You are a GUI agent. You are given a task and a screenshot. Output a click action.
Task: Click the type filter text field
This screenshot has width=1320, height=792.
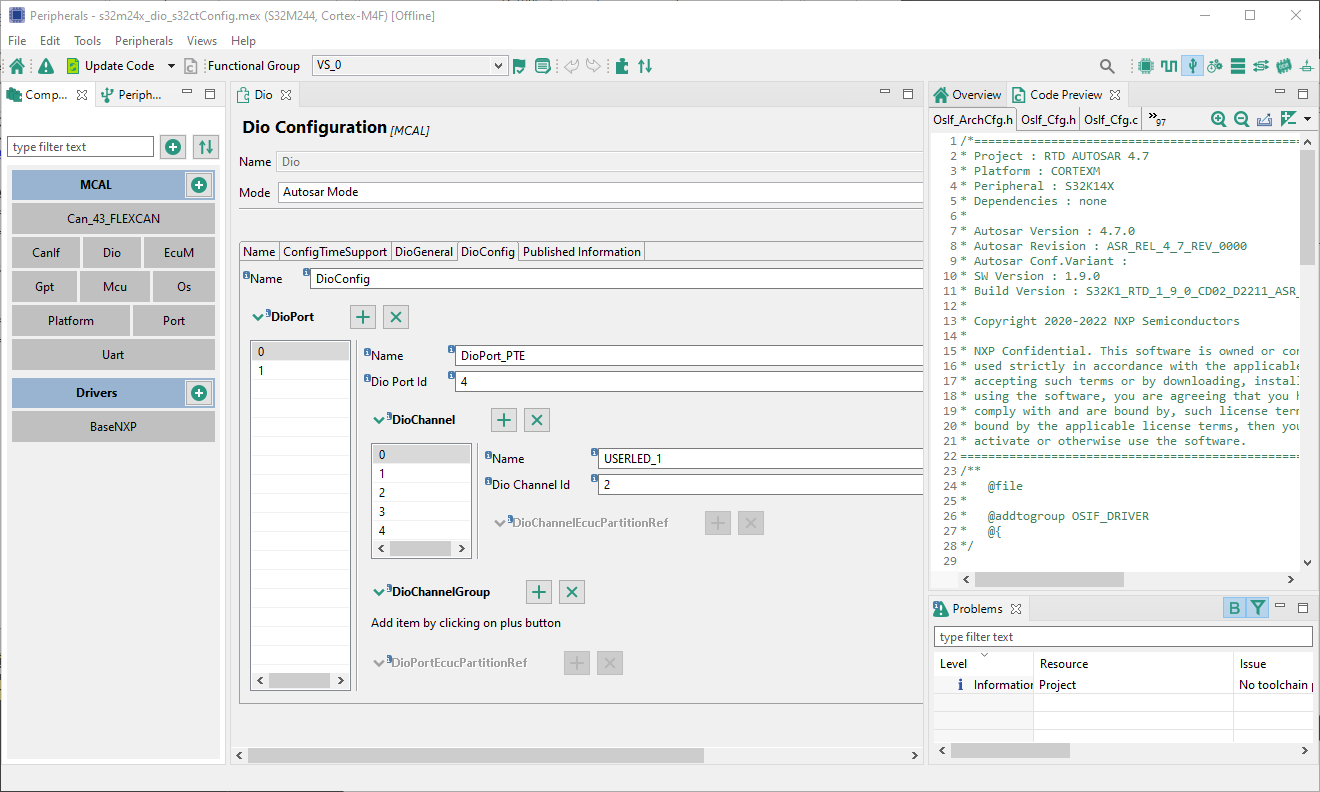point(80,146)
